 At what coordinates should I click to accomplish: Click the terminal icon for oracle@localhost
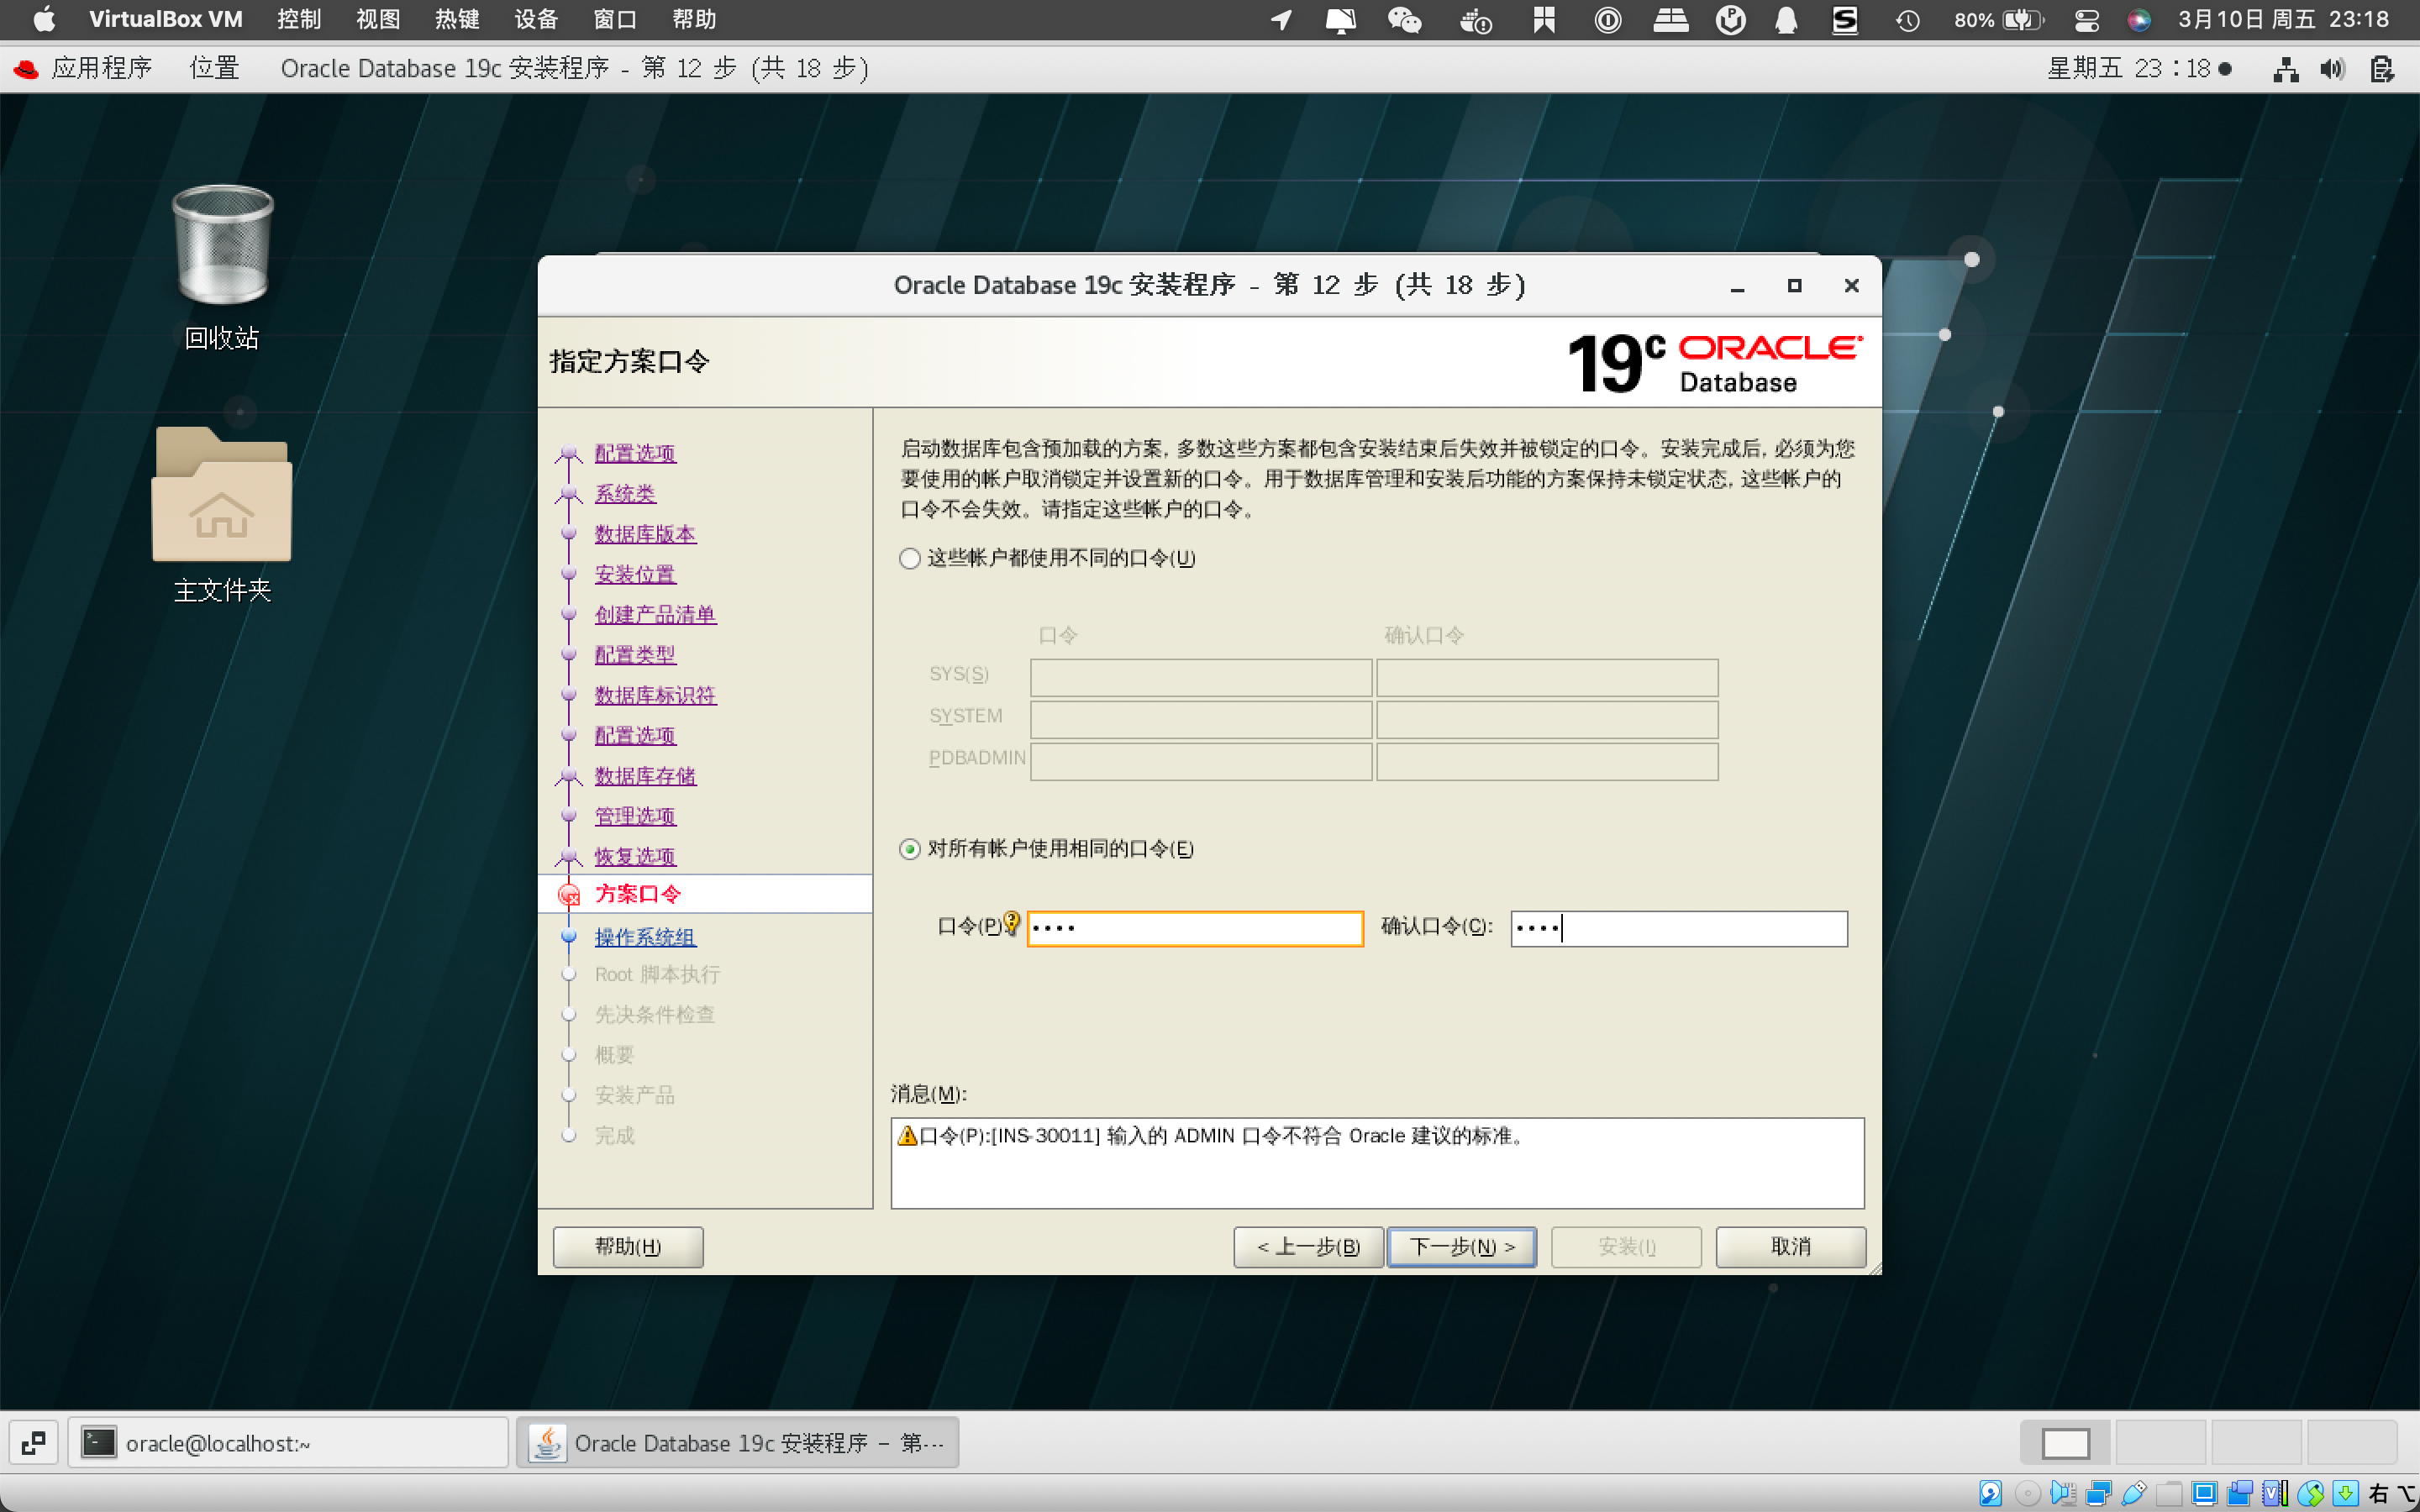(99, 1443)
